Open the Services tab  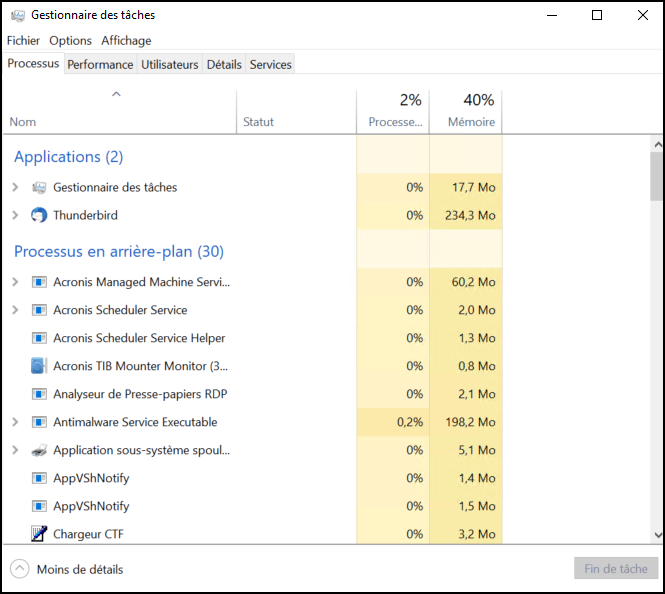tap(271, 64)
